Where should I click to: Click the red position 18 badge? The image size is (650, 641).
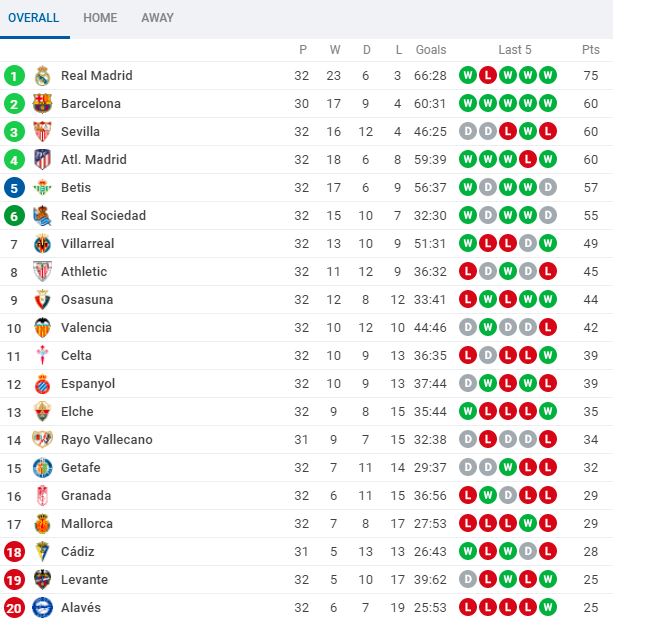pos(14,552)
